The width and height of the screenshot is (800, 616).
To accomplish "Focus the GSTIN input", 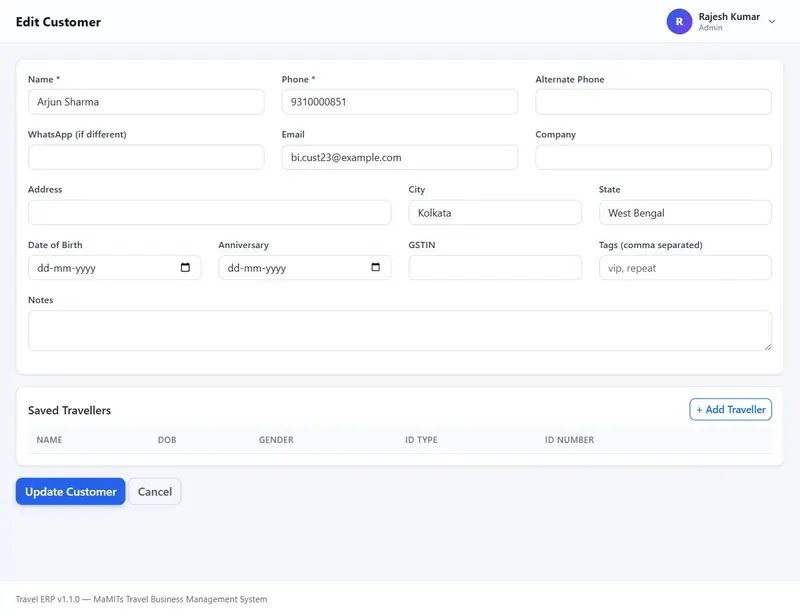I will click(495, 267).
